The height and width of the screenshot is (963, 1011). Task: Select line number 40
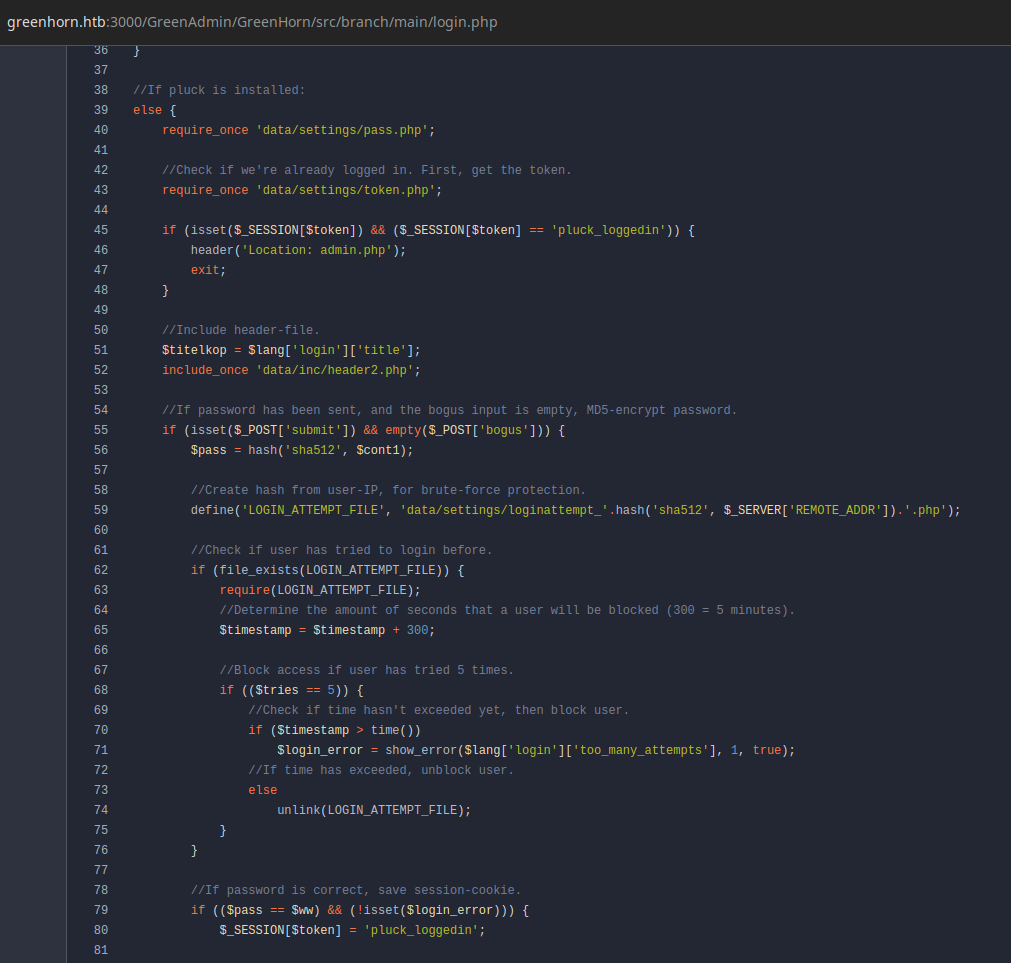click(x=101, y=130)
